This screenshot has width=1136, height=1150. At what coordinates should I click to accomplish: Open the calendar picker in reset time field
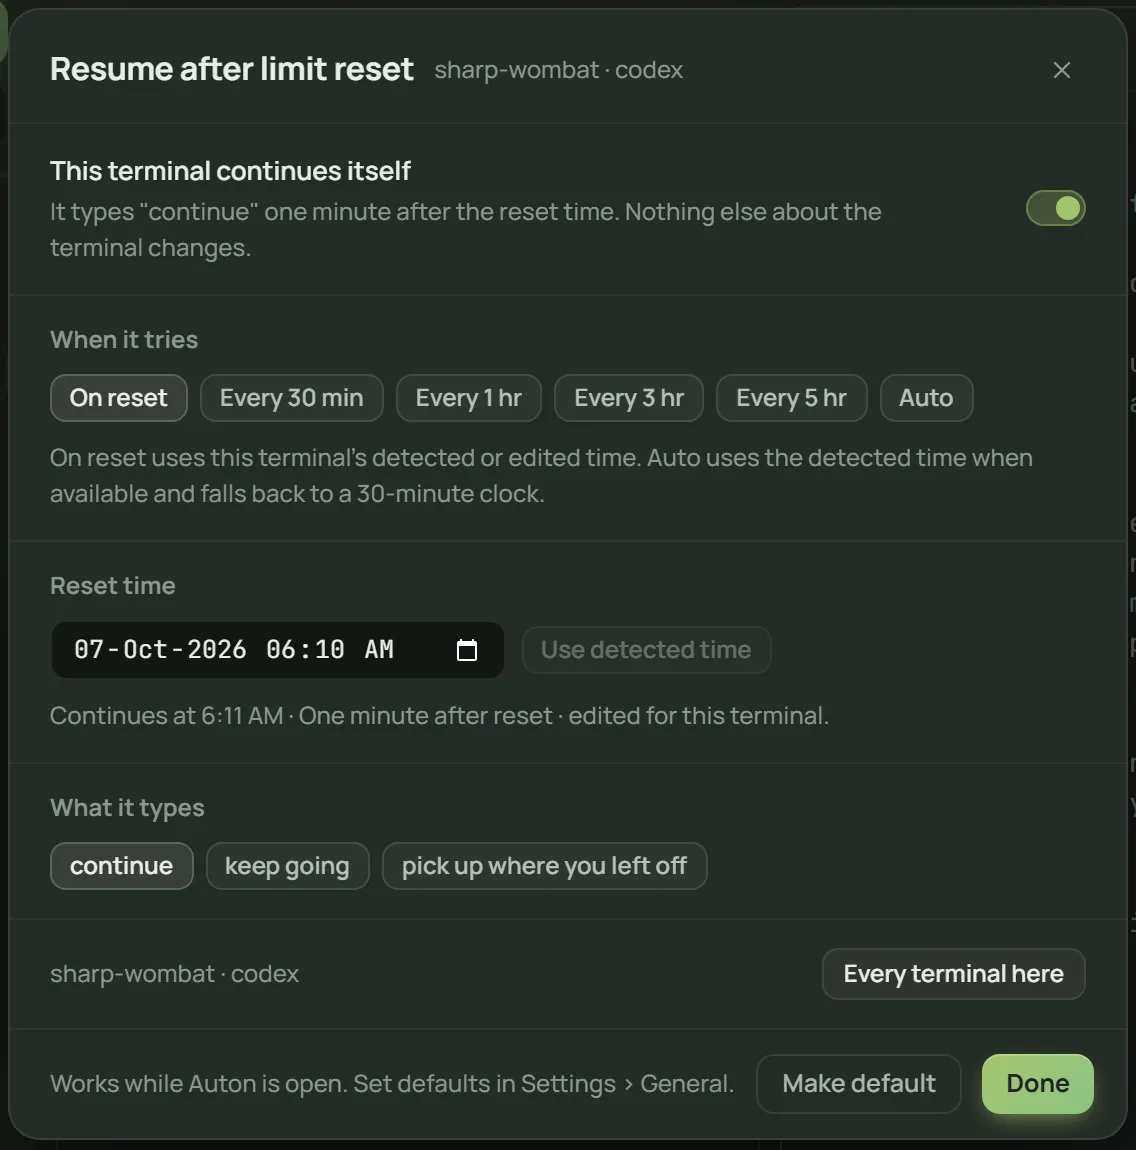466,650
